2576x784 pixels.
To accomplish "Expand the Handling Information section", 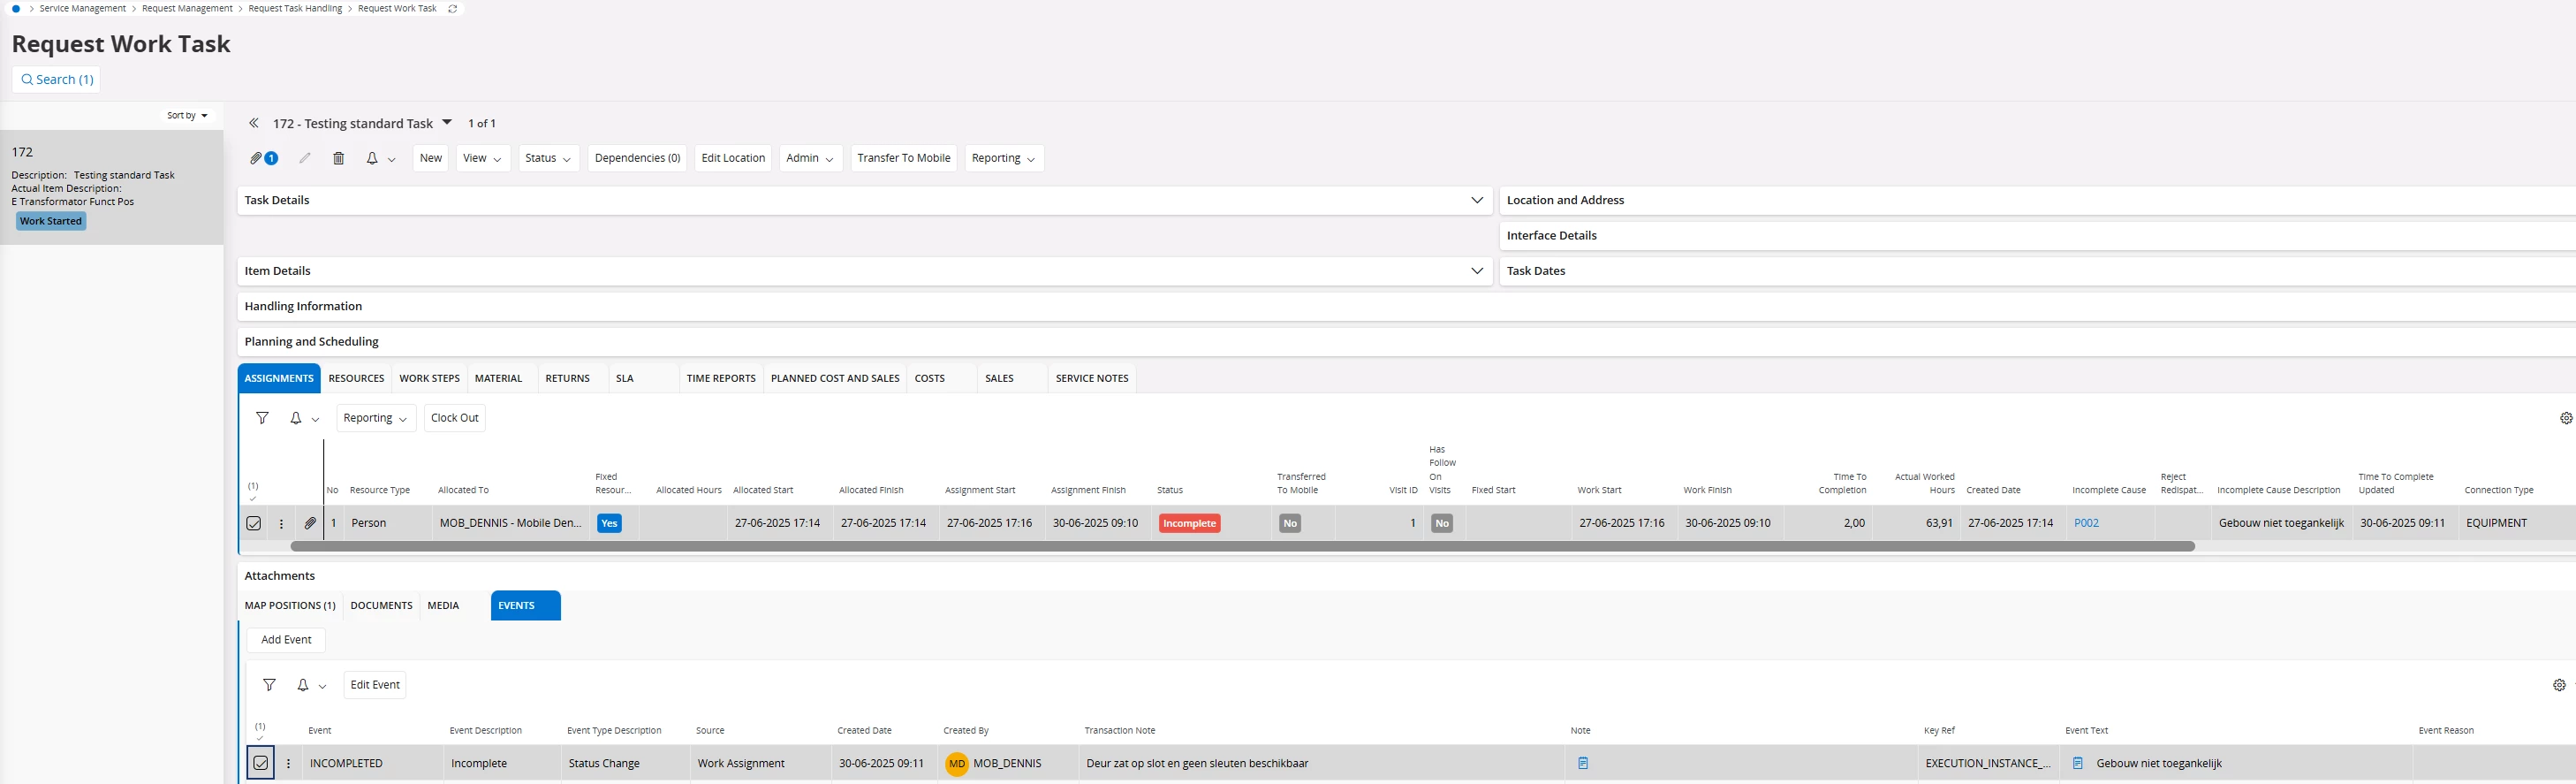I will point(1406,306).
